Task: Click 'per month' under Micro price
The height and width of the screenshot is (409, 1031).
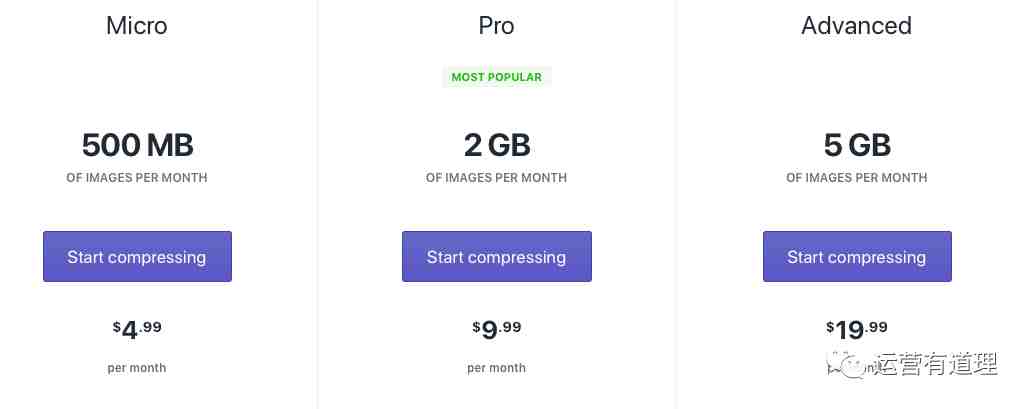Action: point(137,368)
